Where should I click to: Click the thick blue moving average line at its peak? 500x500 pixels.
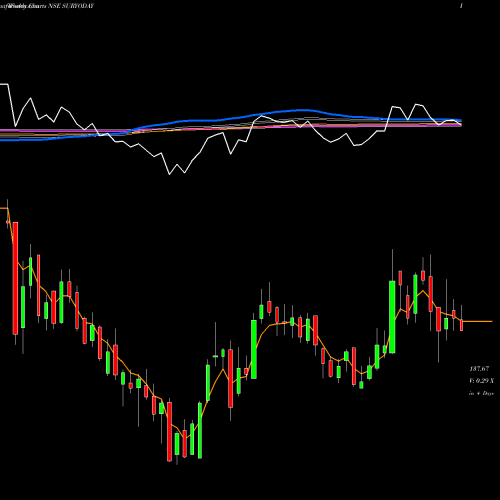pyautogui.click(x=303, y=110)
